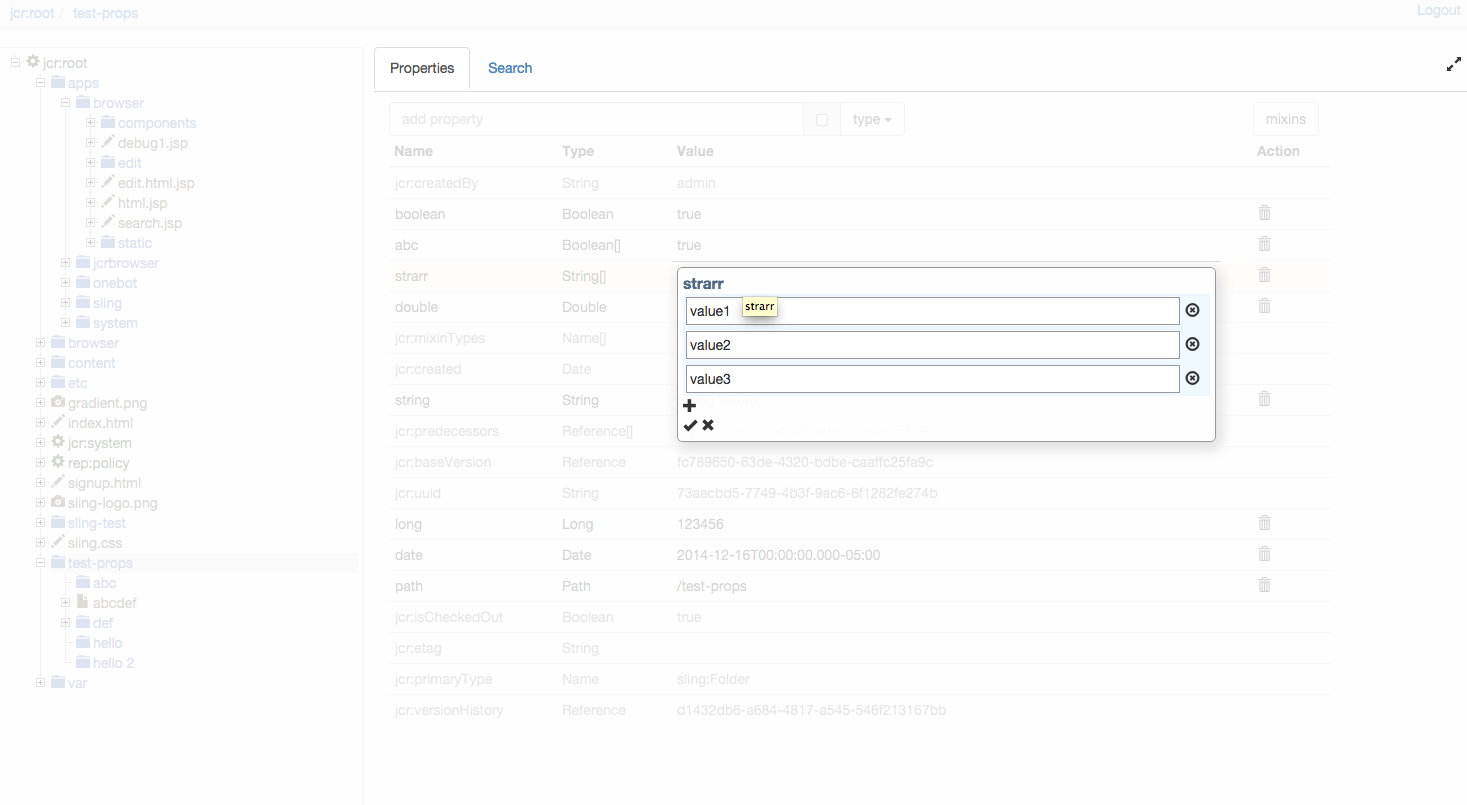The height and width of the screenshot is (805, 1467).
Task: Select the def folder in tree
Action: pos(103,623)
